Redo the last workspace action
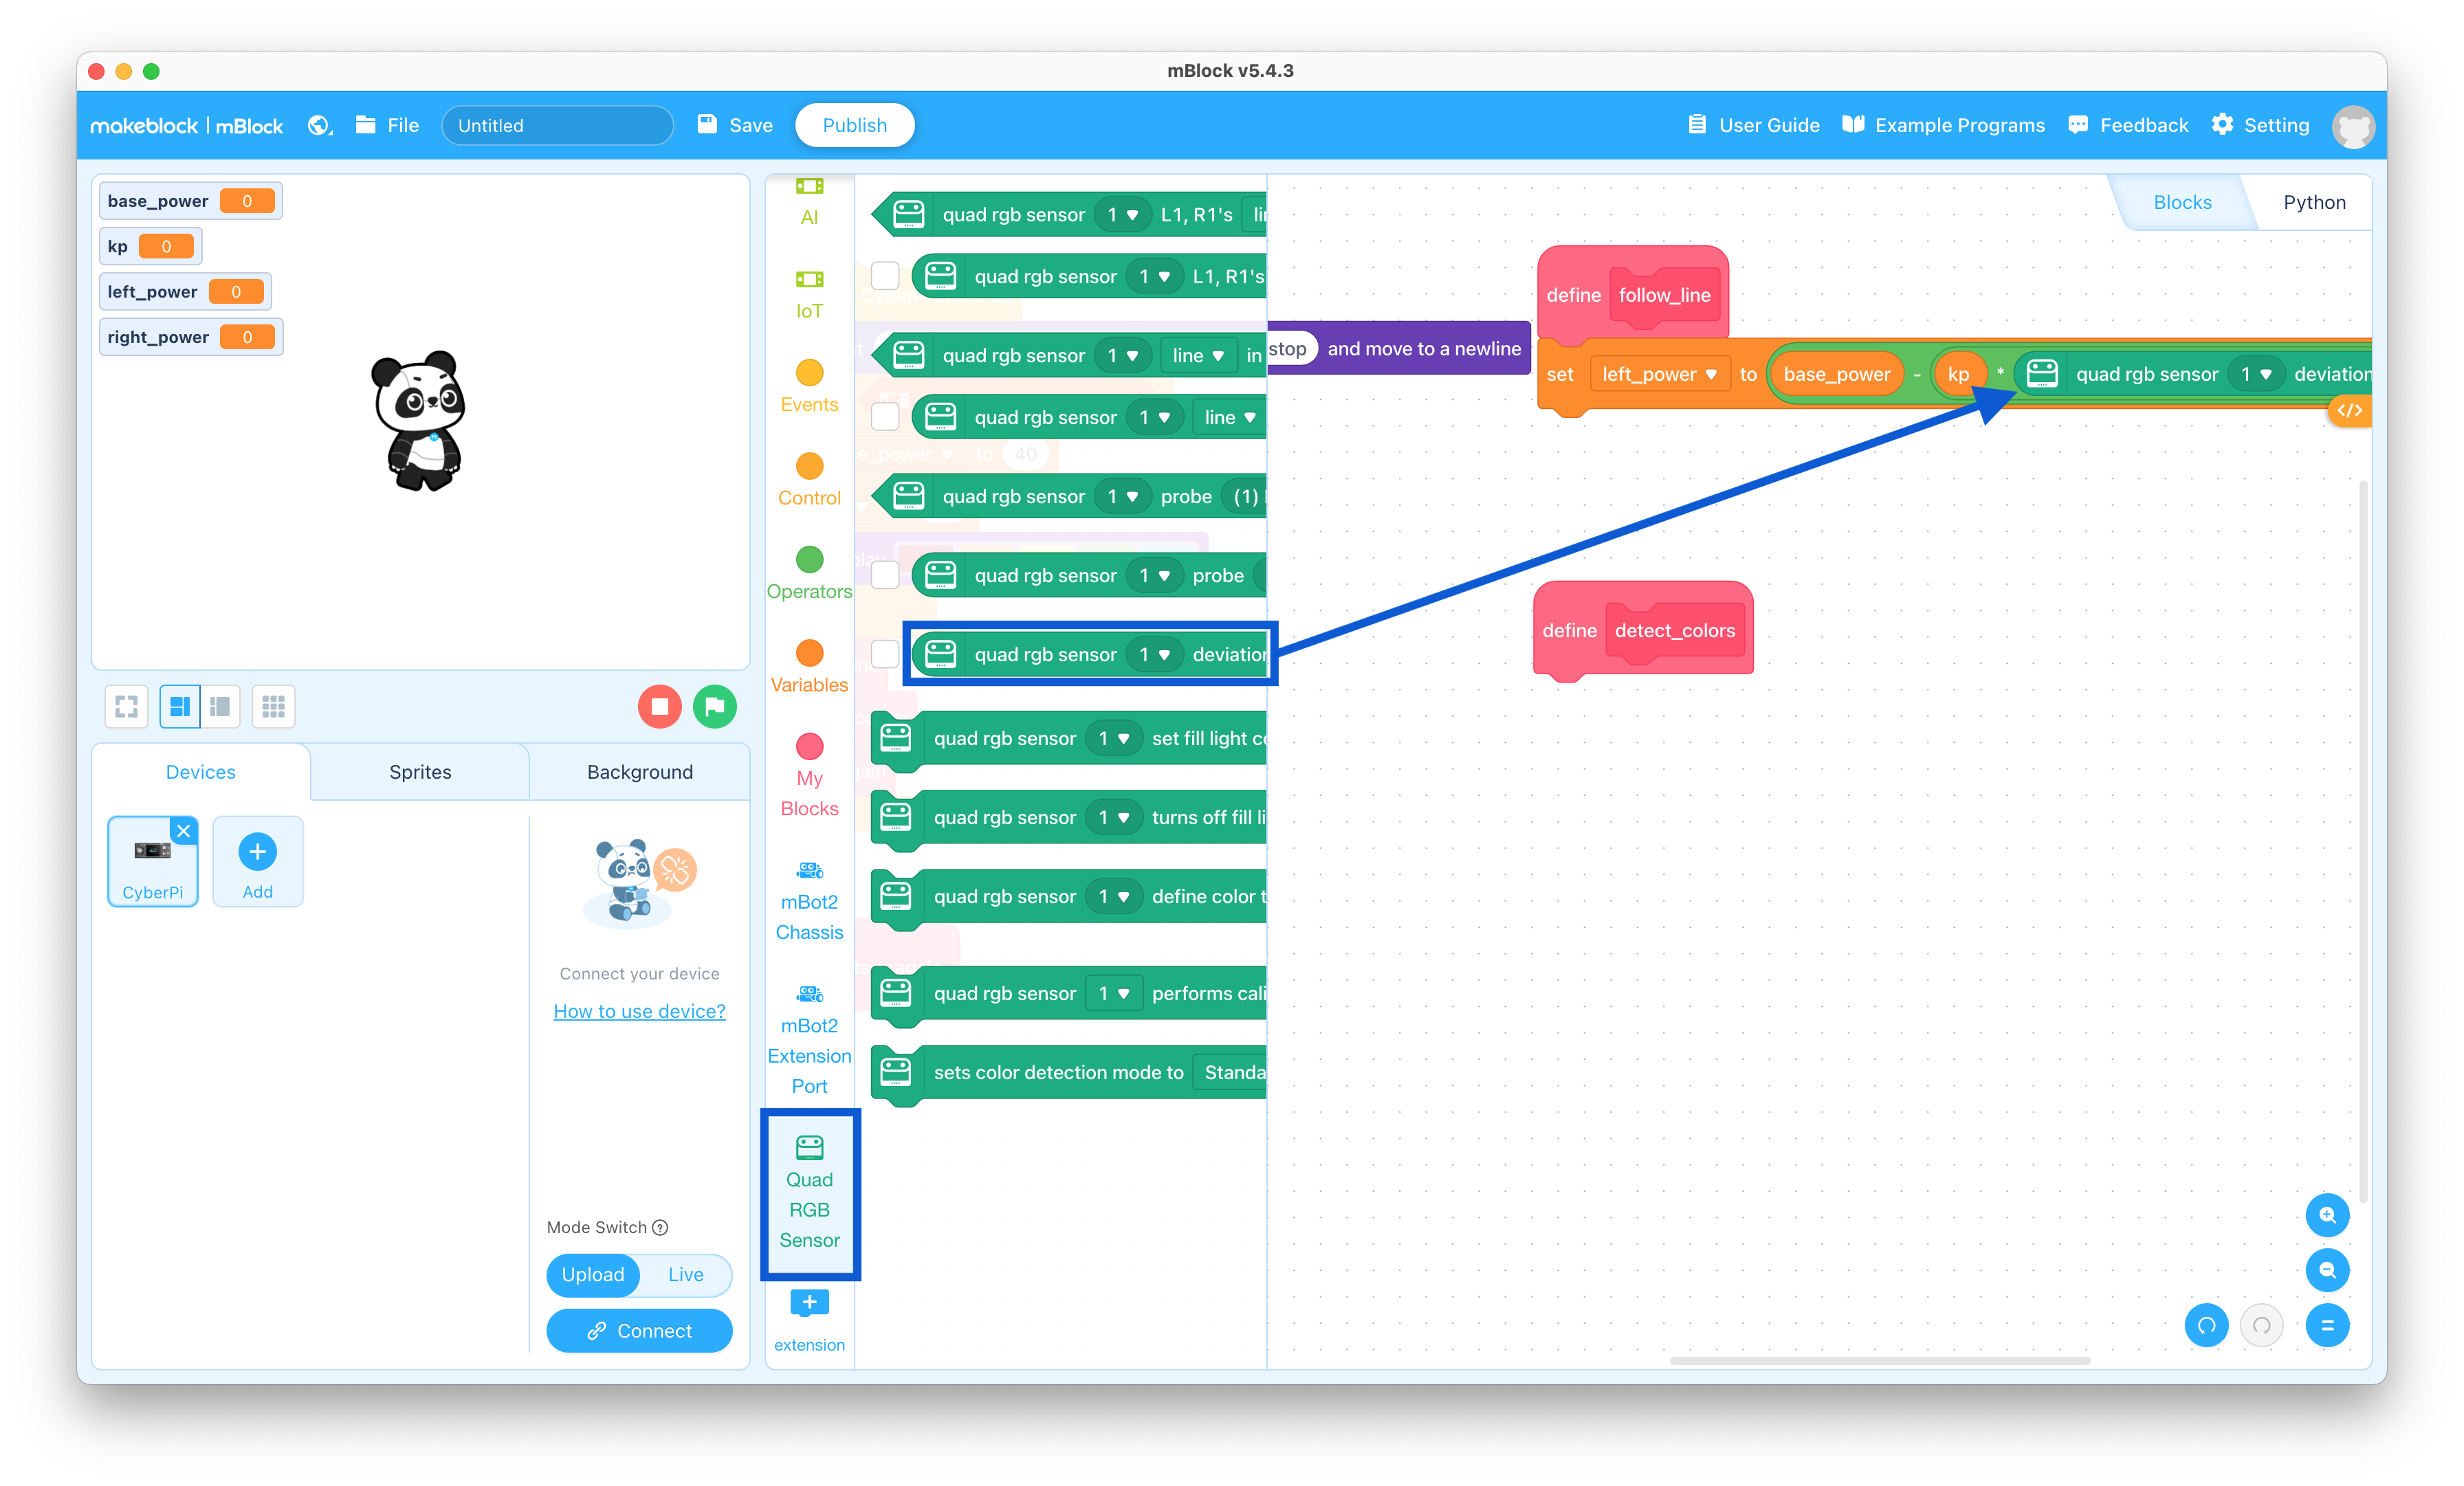Screen dimensions: 2464x1486 (2261, 1326)
